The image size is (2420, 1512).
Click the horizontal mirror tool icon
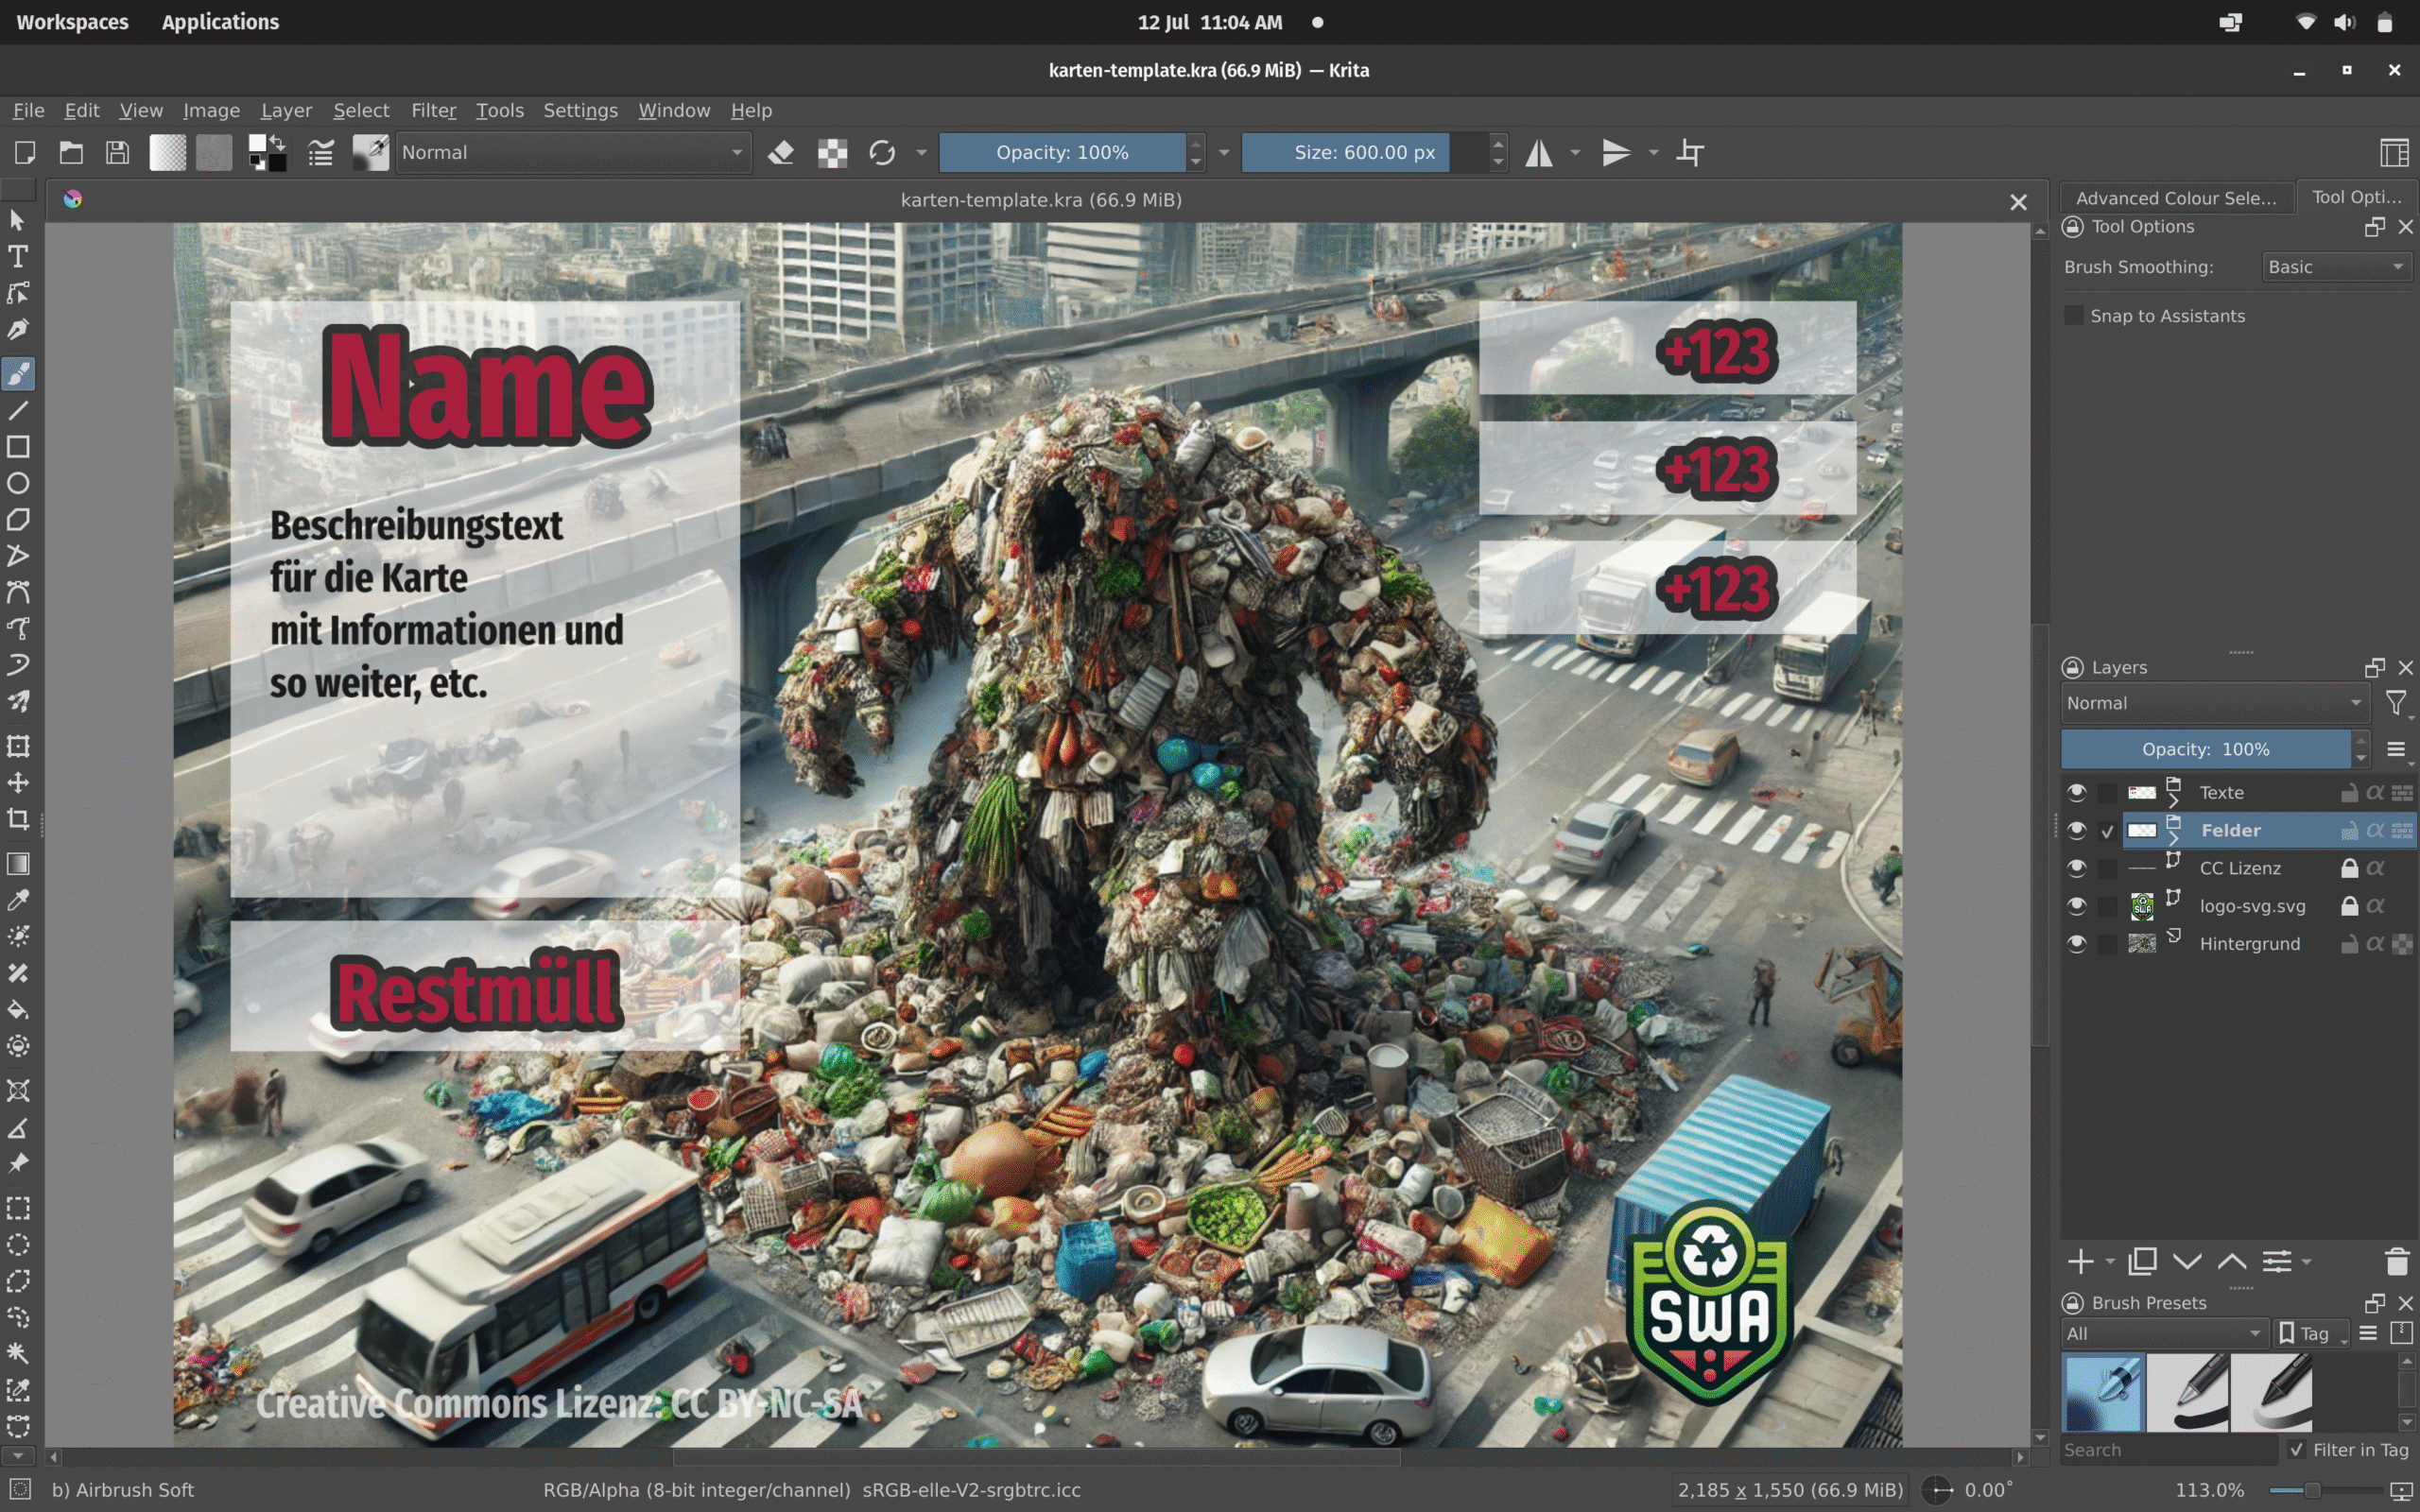pyautogui.click(x=1538, y=153)
